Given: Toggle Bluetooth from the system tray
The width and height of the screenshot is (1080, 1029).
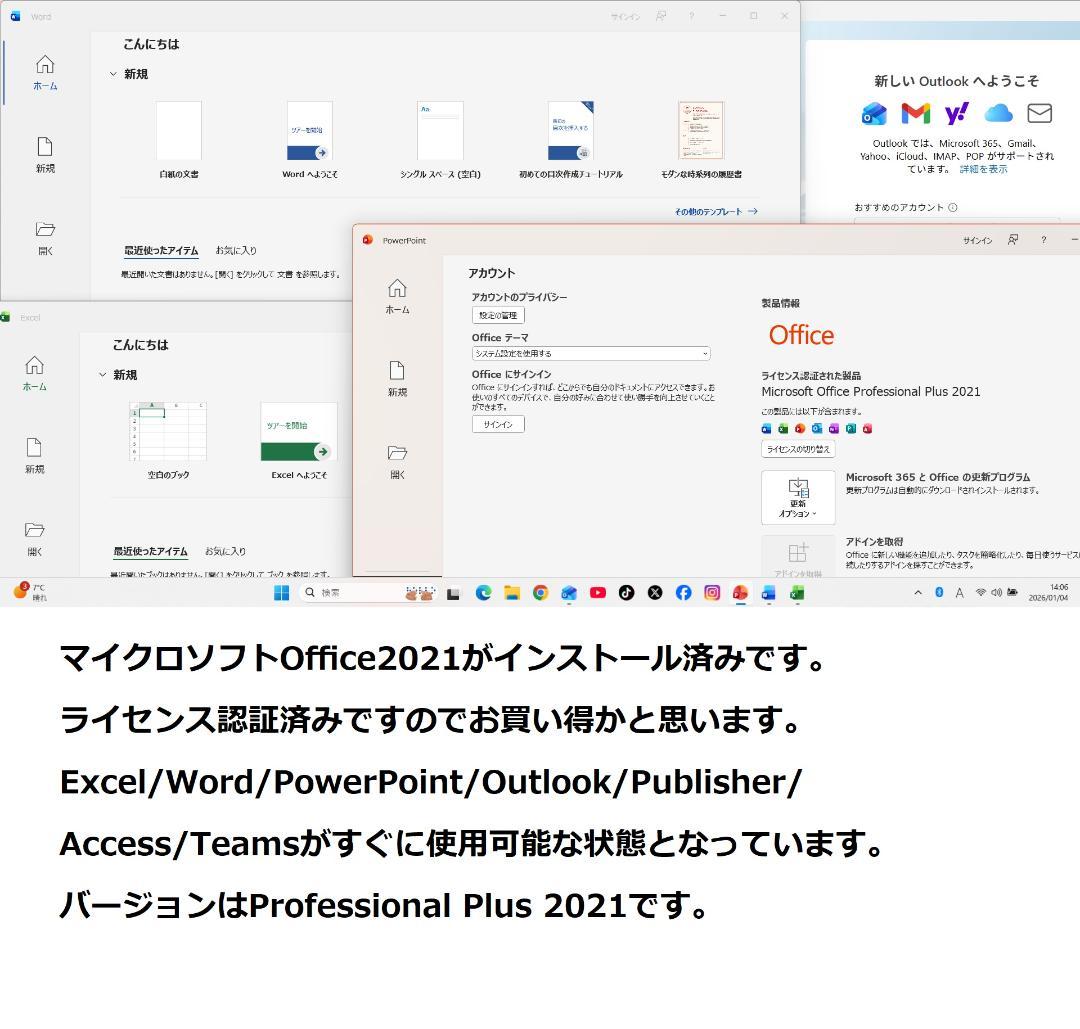Looking at the screenshot, I should (x=938, y=593).
